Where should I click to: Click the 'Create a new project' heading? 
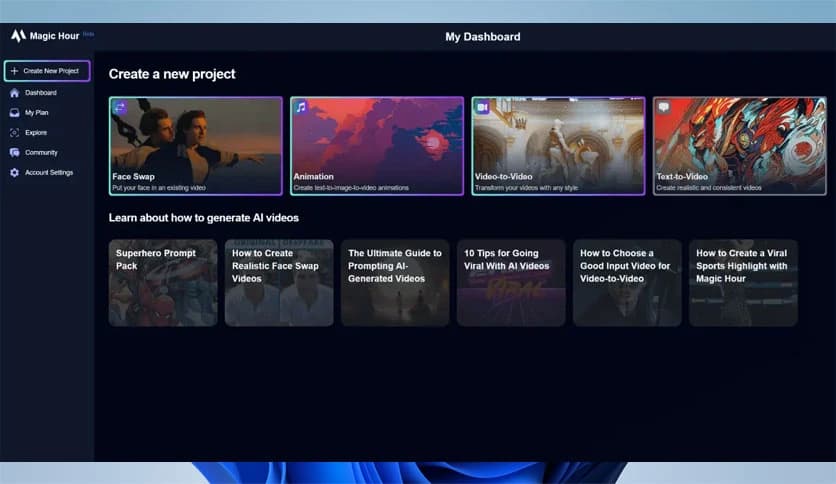pyautogui.click(x=172, y=74)
